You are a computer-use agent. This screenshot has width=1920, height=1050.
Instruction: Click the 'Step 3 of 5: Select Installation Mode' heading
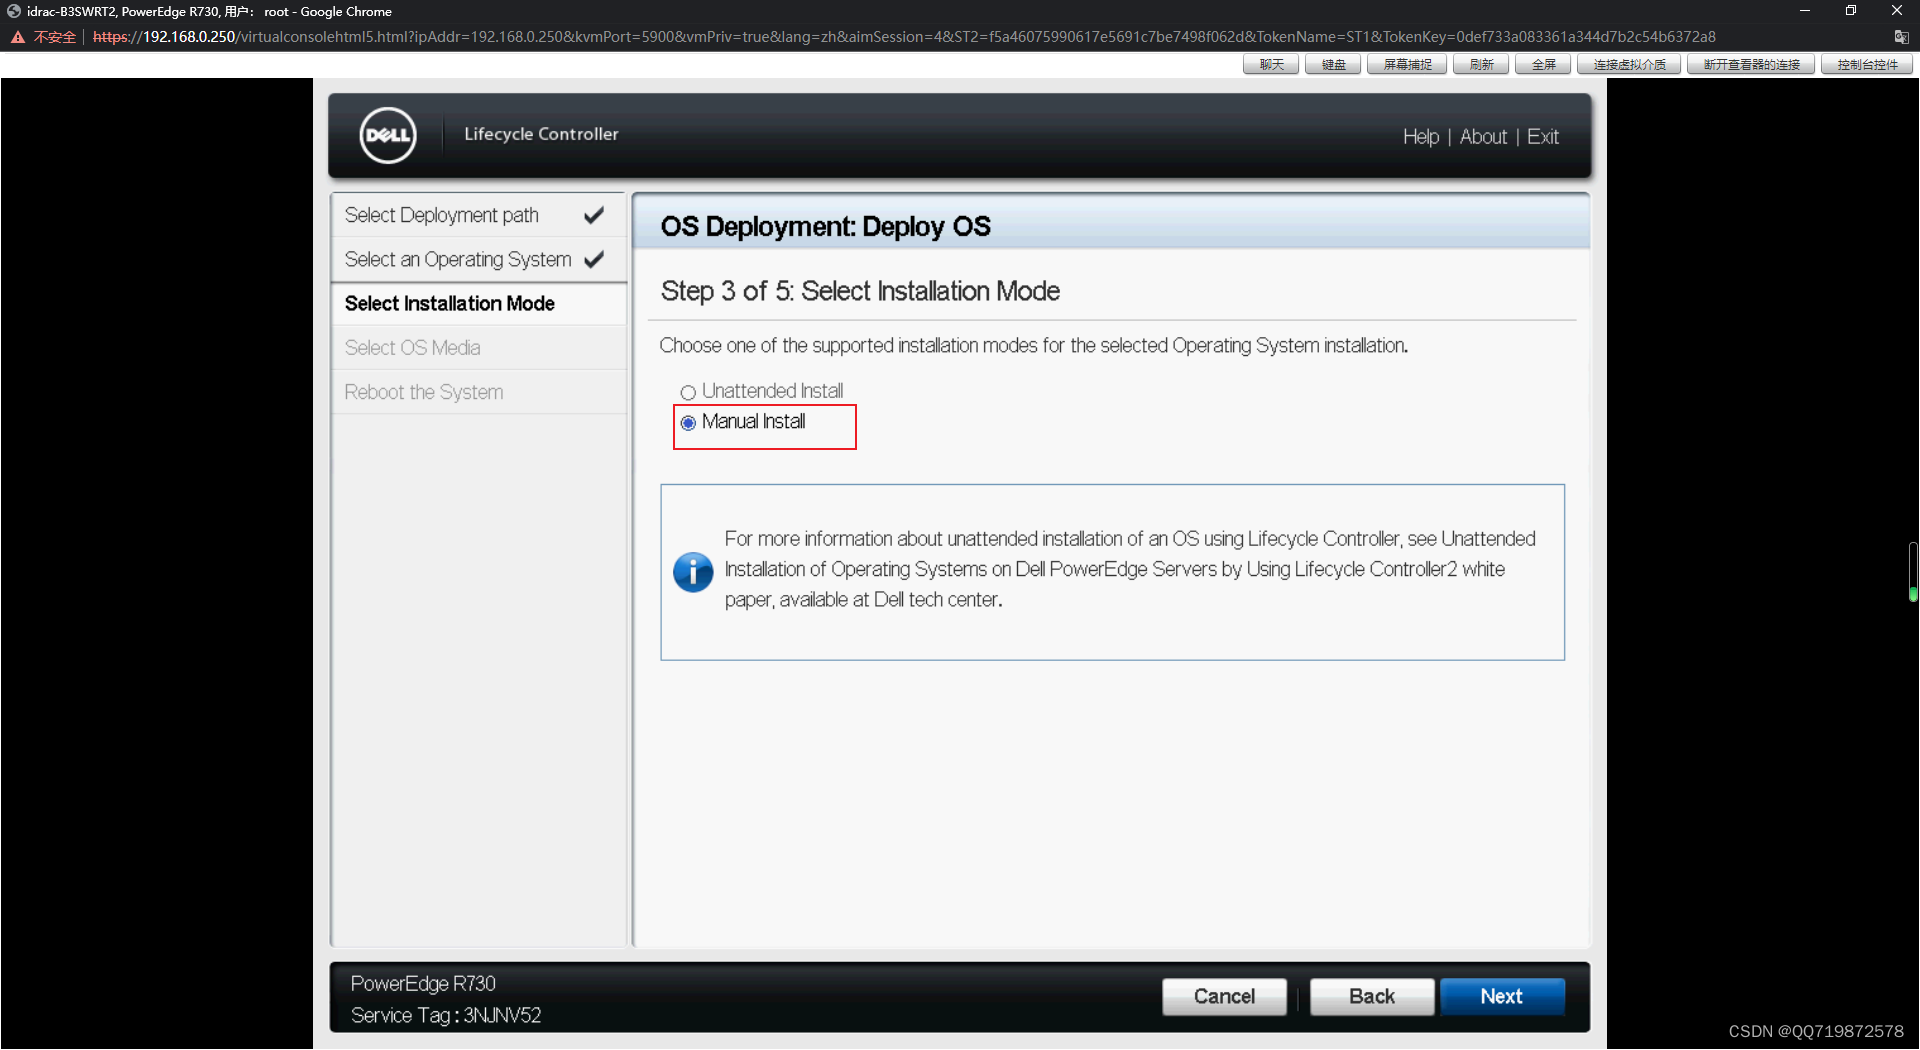click(860, 291)
